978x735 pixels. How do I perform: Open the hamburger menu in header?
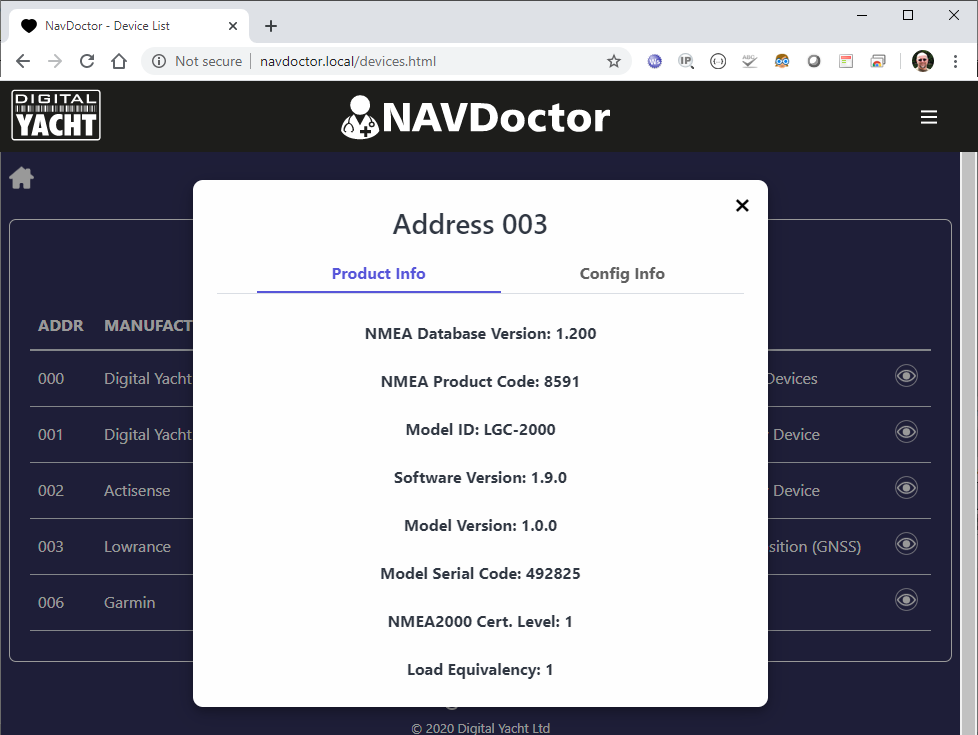(928, 117)
